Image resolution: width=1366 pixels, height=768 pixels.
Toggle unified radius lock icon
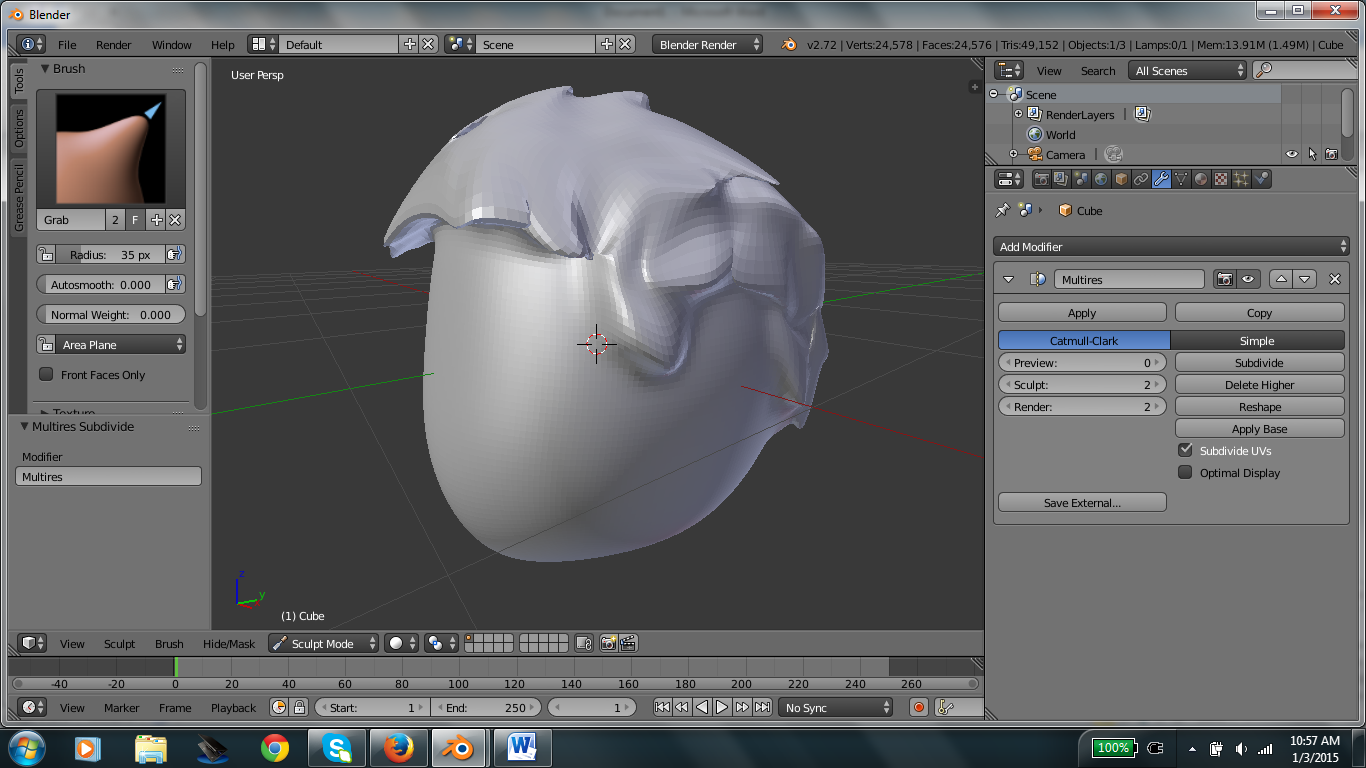(46, 255)
